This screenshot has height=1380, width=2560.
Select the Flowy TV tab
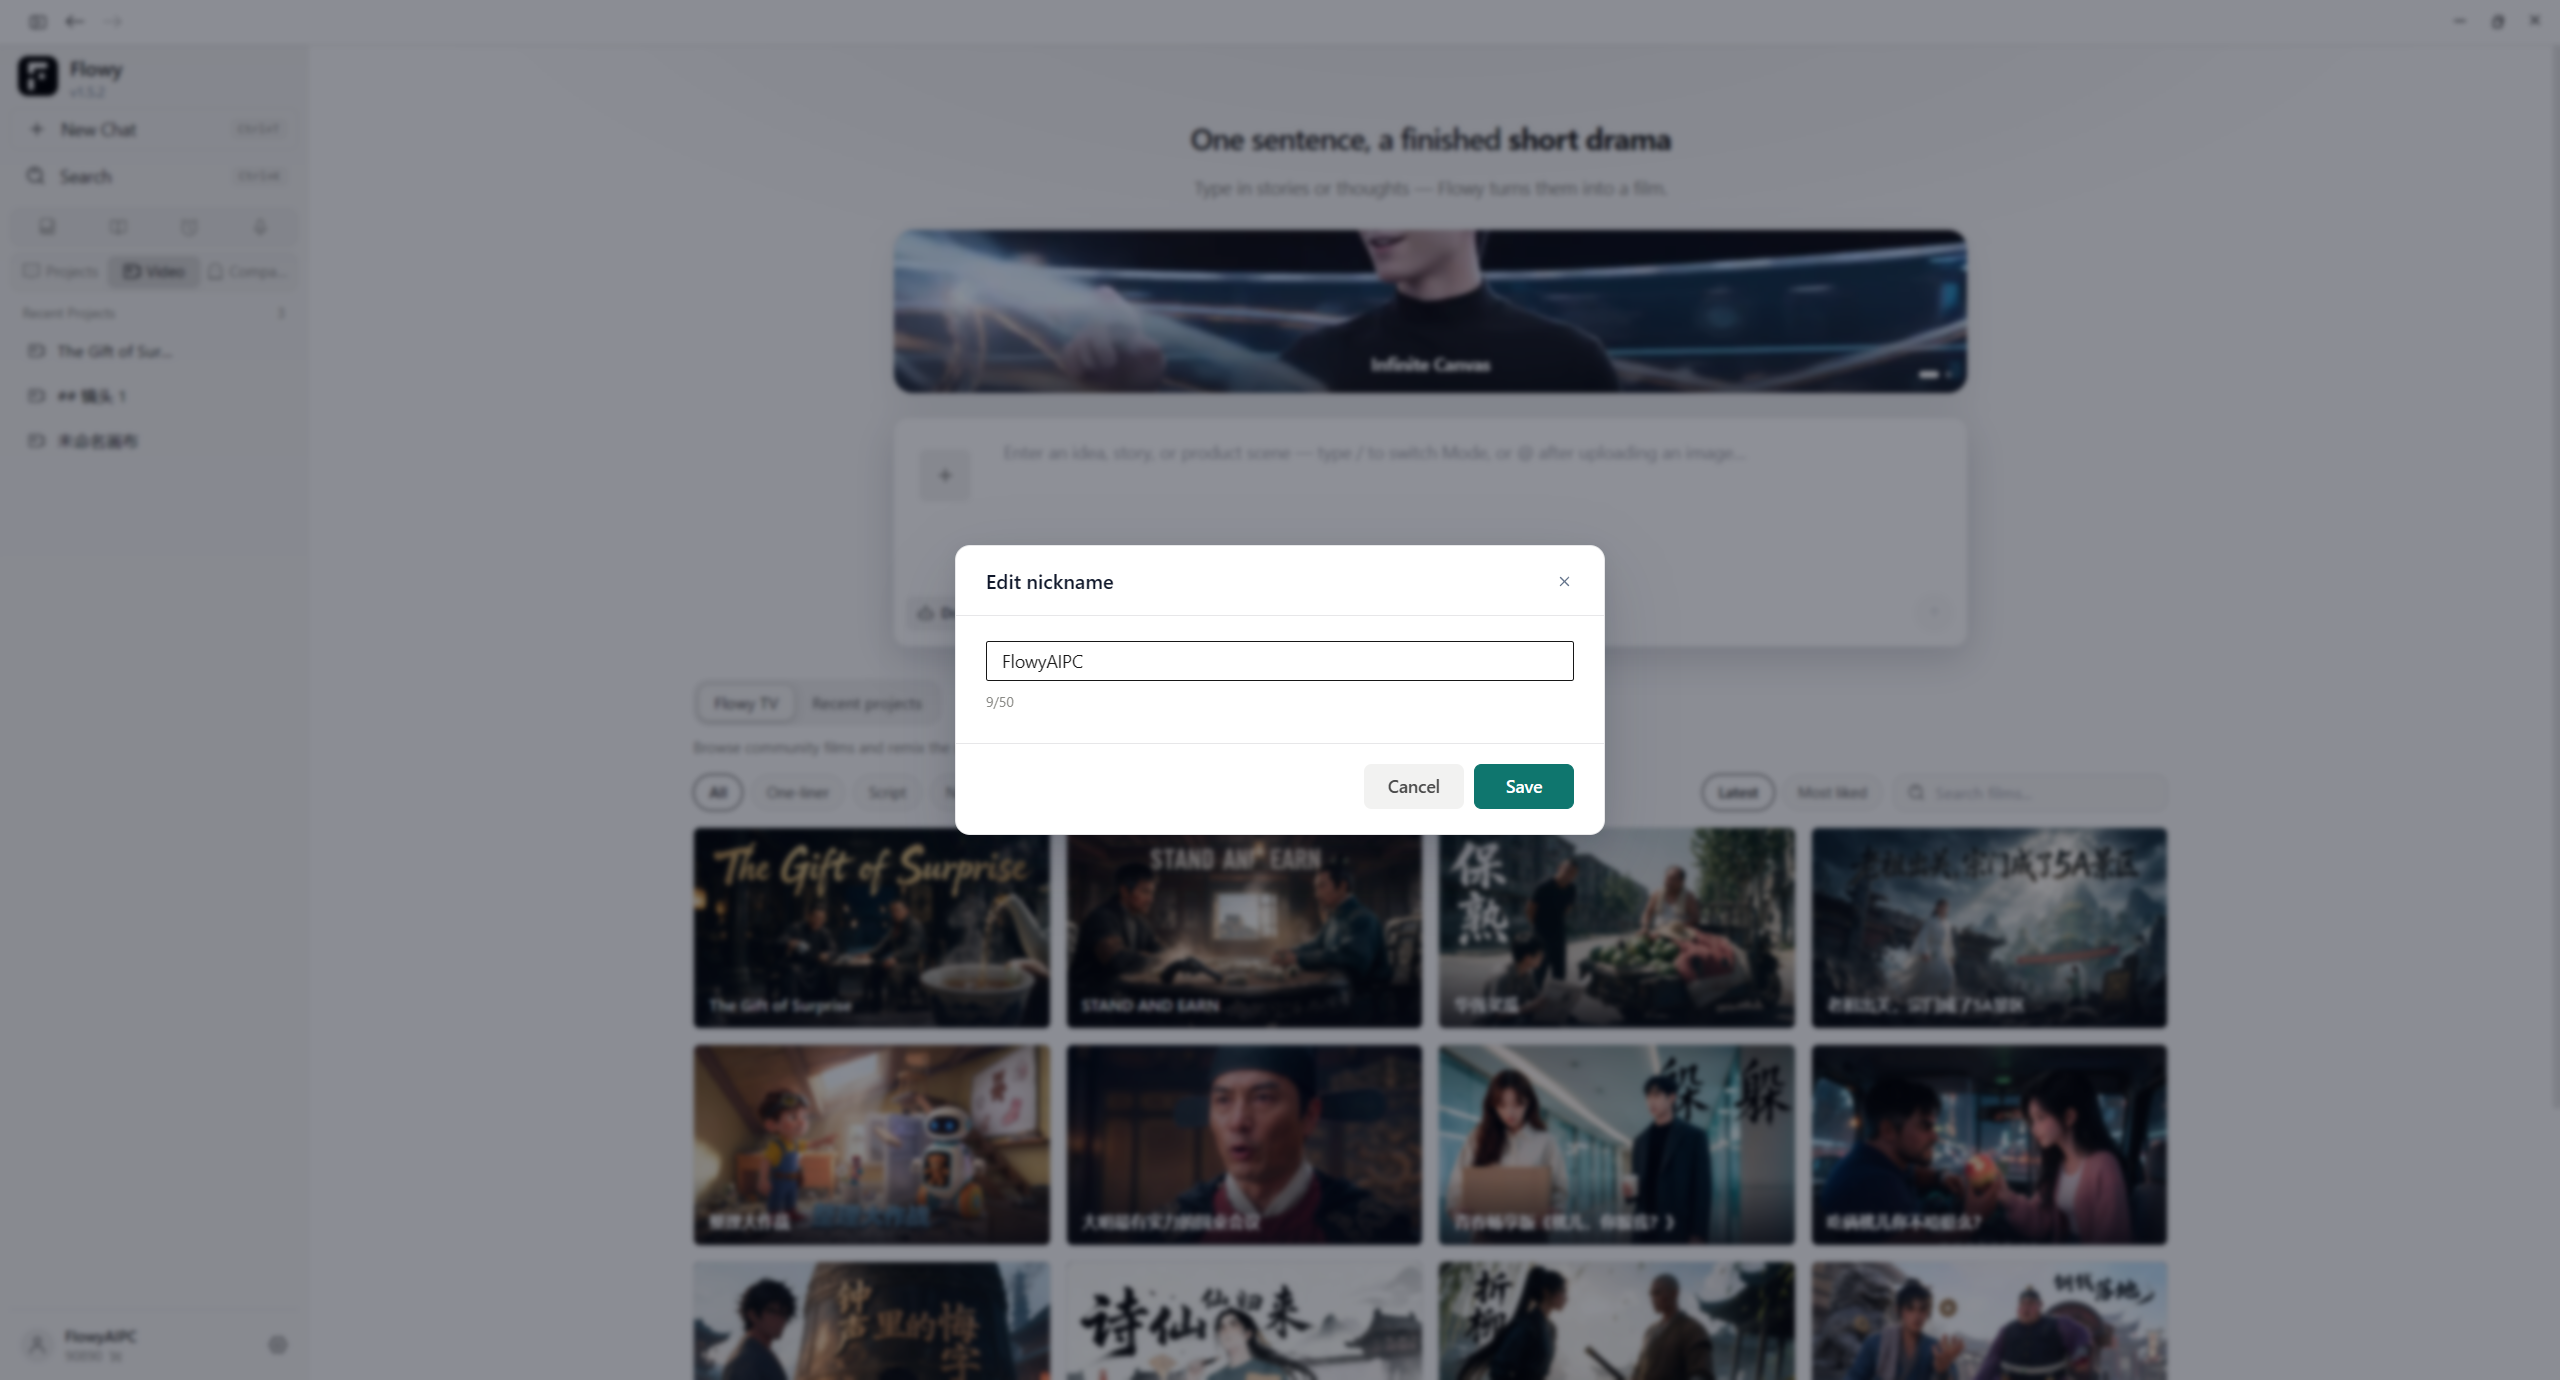pos(746,703)
